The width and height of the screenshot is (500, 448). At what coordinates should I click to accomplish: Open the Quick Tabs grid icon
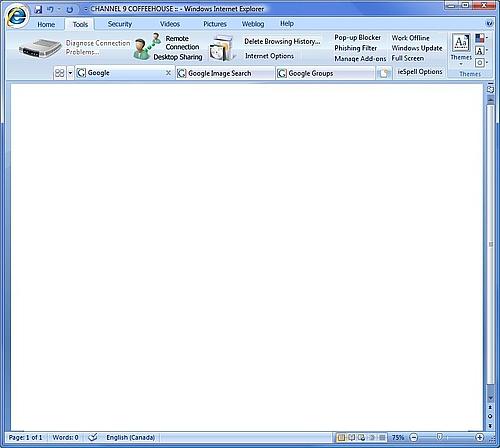click(x=60, y=73)
